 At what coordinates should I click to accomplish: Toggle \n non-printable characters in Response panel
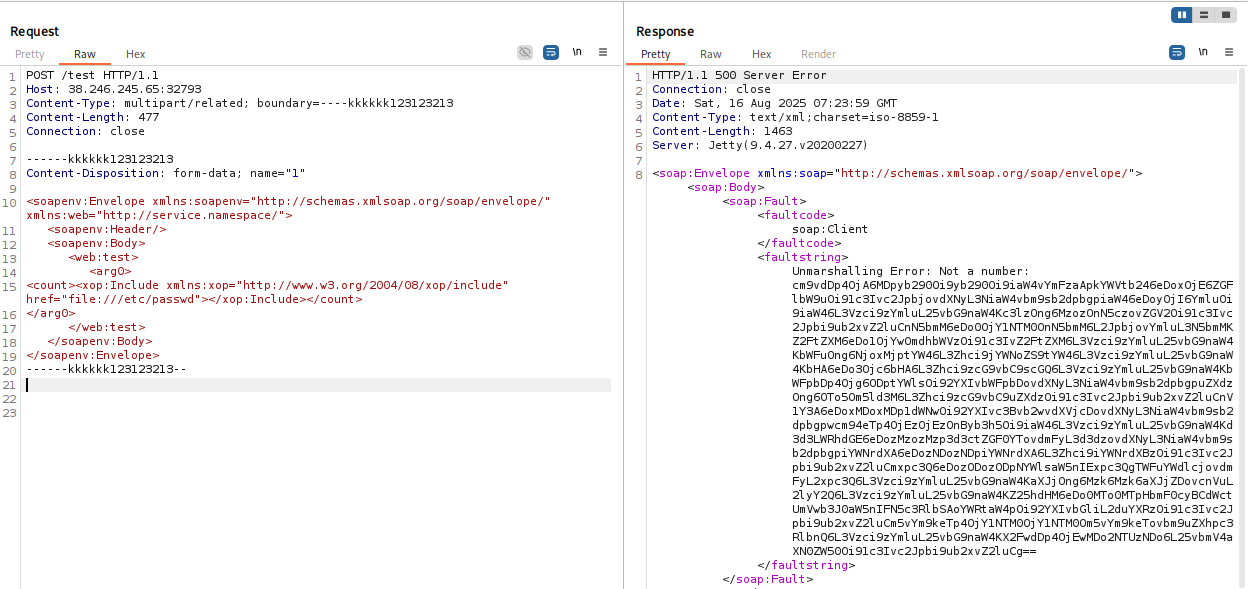coord(1202,52)
